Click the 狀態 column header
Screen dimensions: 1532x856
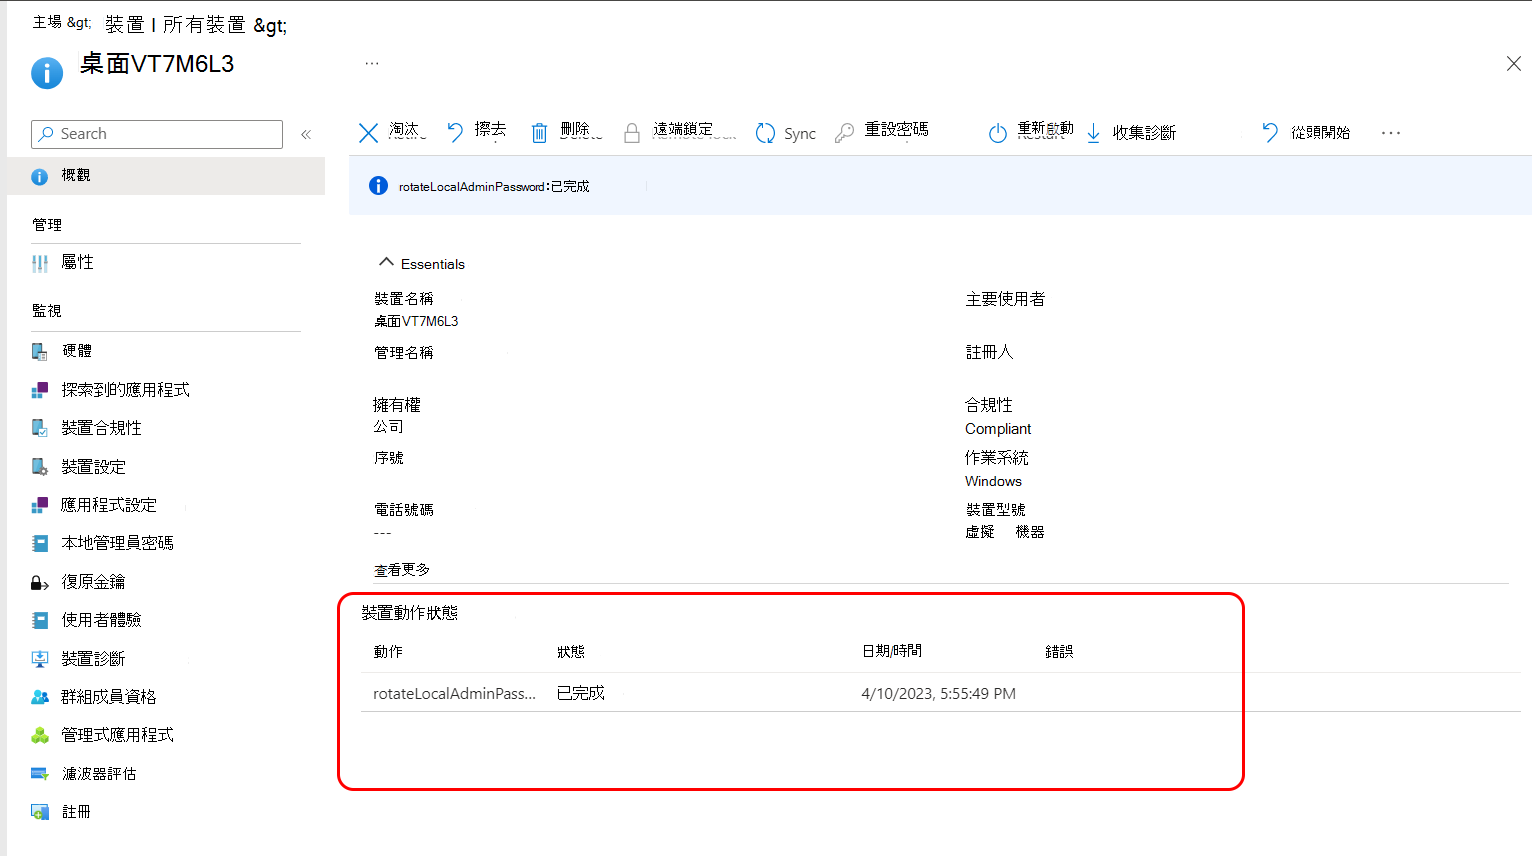(571, 652)
